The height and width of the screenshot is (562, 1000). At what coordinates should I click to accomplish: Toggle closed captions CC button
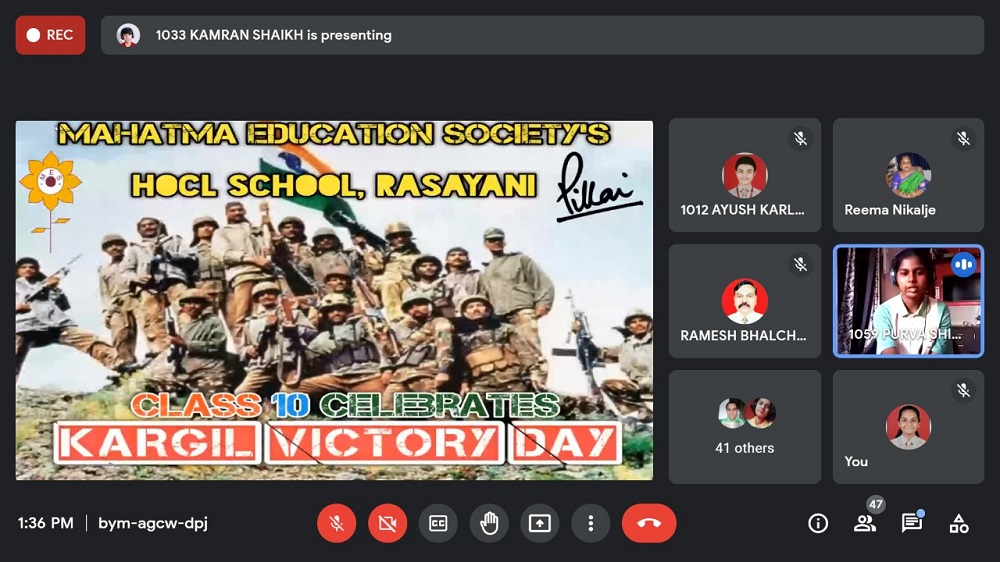click(x=438, y=523)
